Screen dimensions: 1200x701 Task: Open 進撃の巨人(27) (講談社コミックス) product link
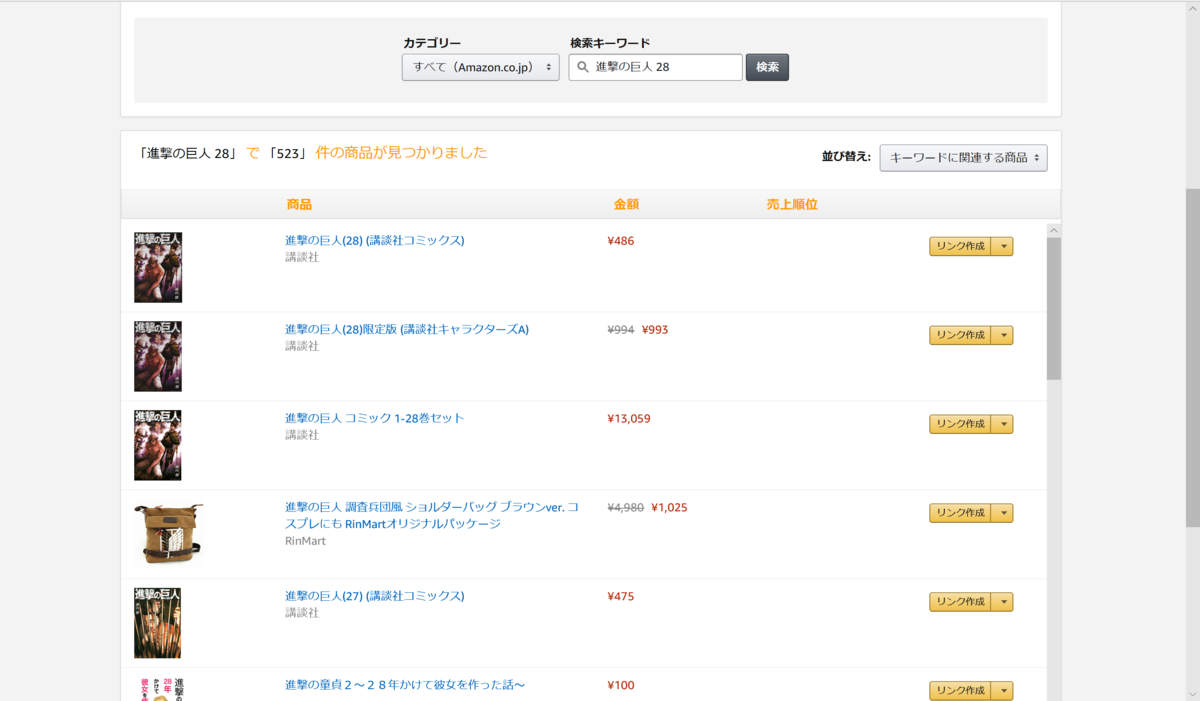(x=375, y=596)
